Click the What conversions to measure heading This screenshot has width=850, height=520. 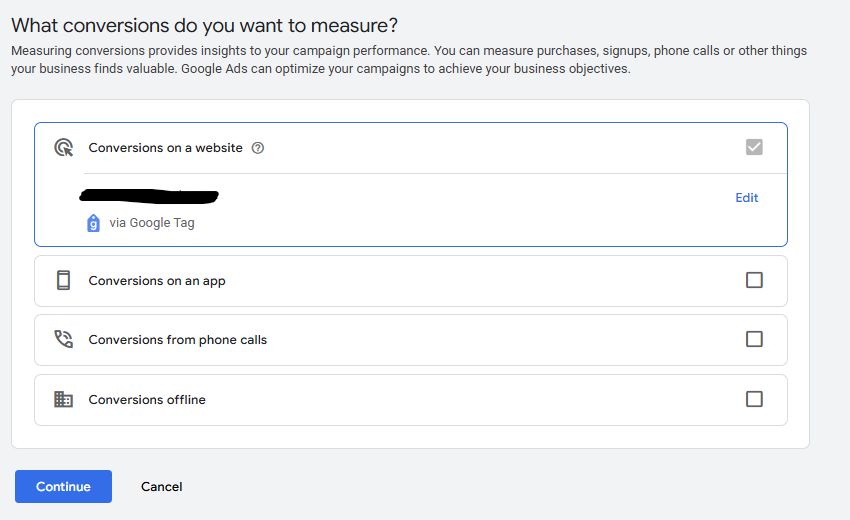(x=211, y=26)
